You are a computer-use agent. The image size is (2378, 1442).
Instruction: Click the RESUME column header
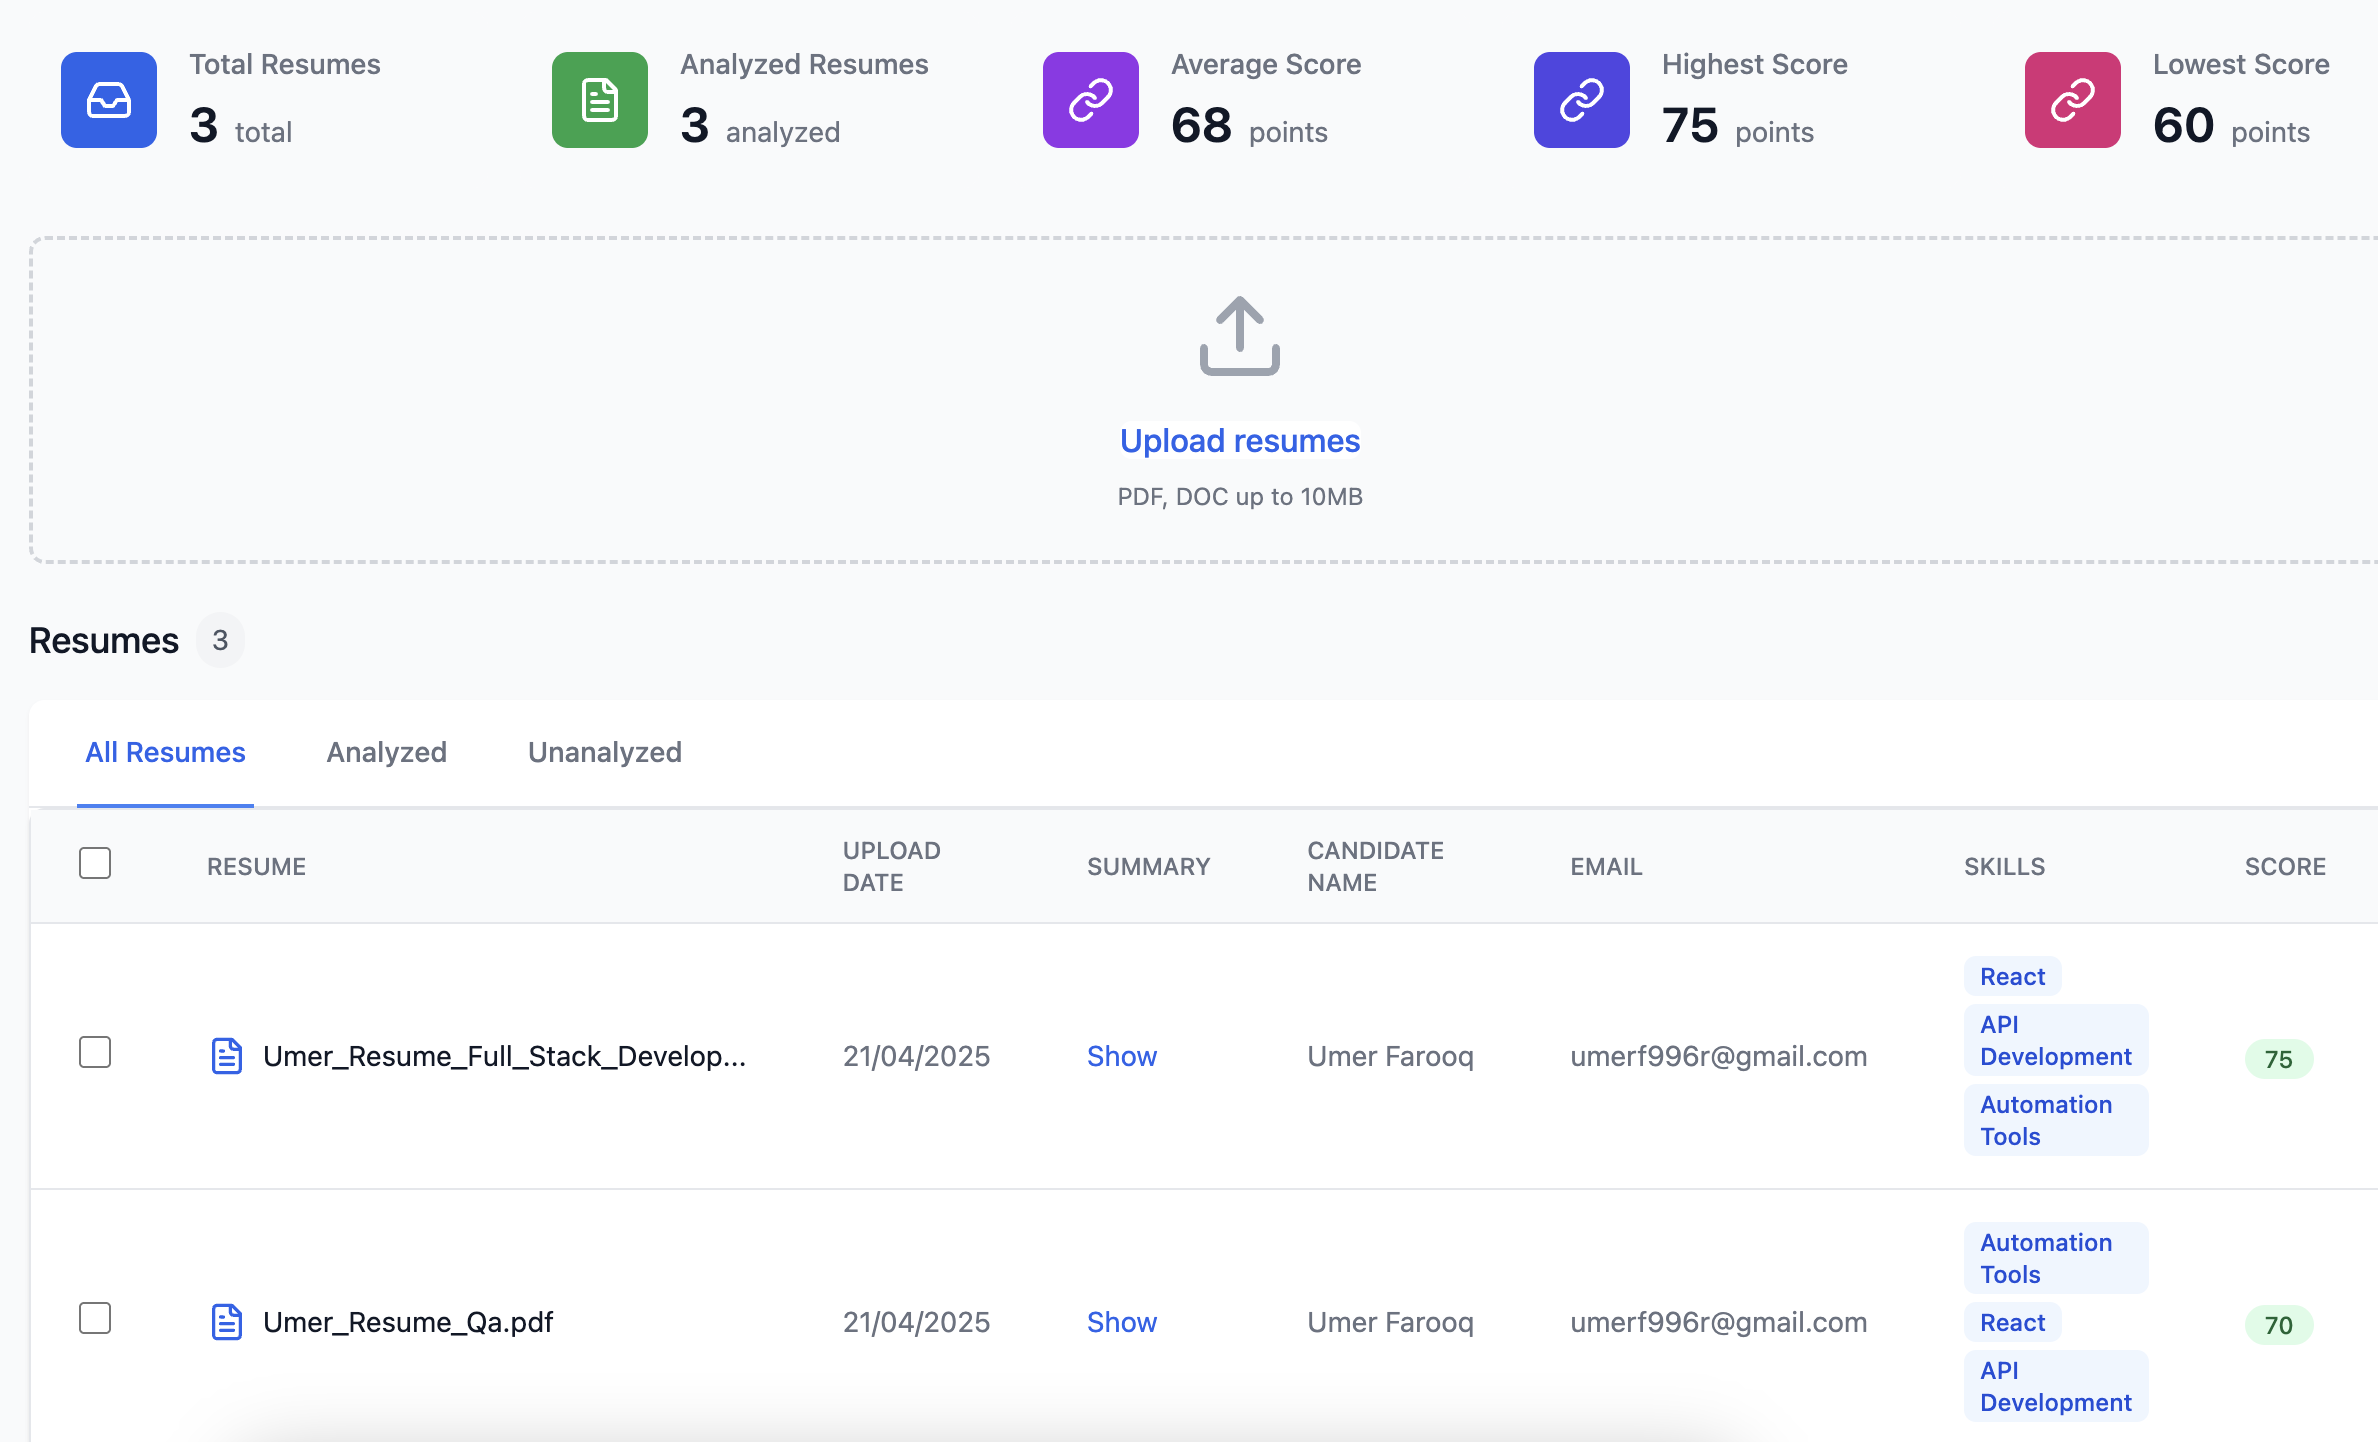pyautogui.click(x=256, y=867)
